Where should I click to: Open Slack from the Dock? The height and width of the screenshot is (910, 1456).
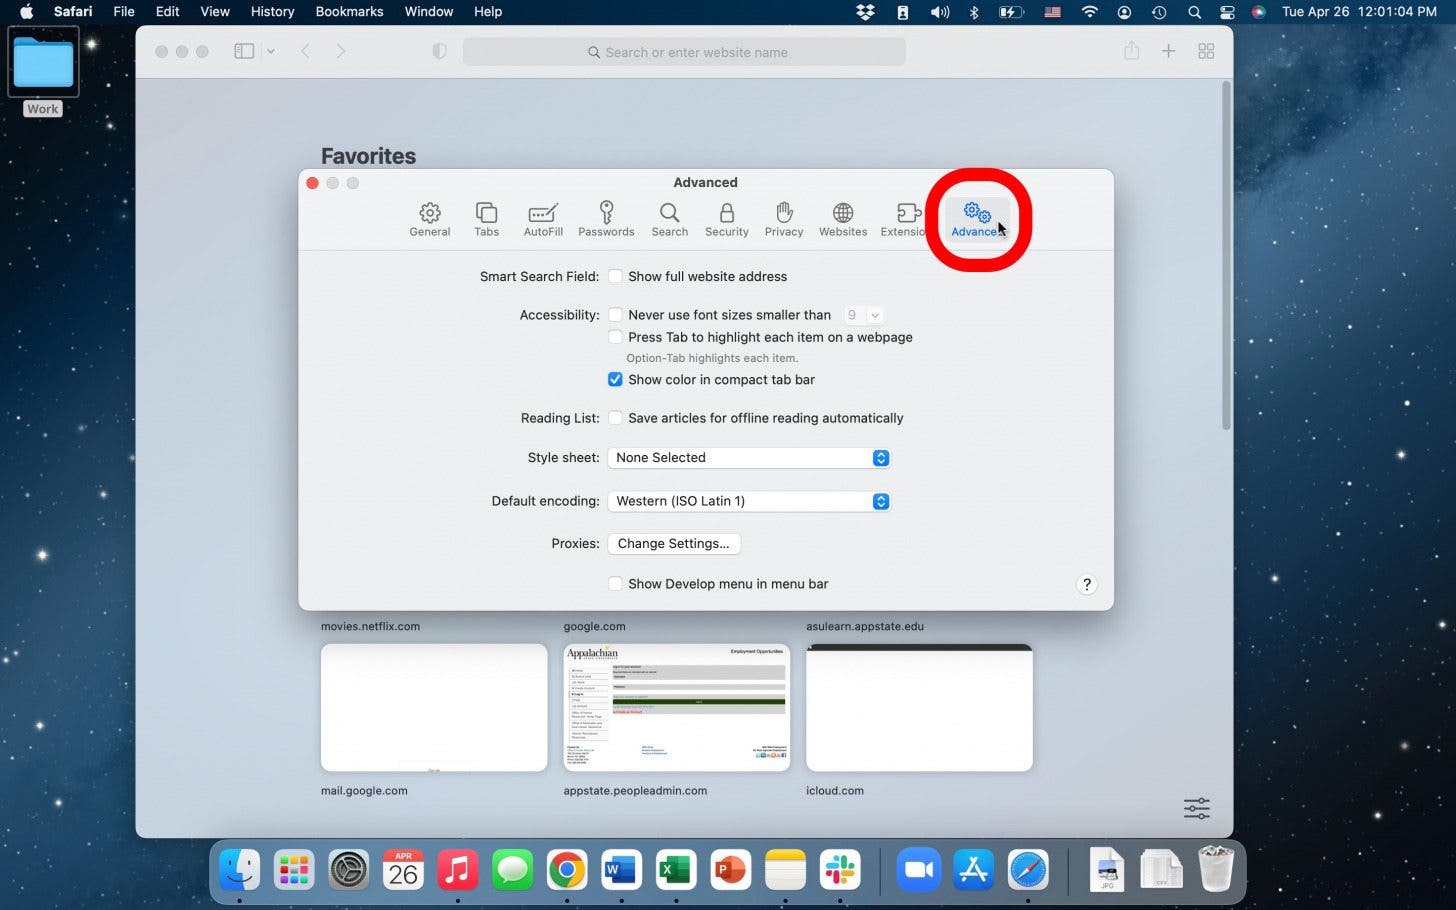coord(840,870)
